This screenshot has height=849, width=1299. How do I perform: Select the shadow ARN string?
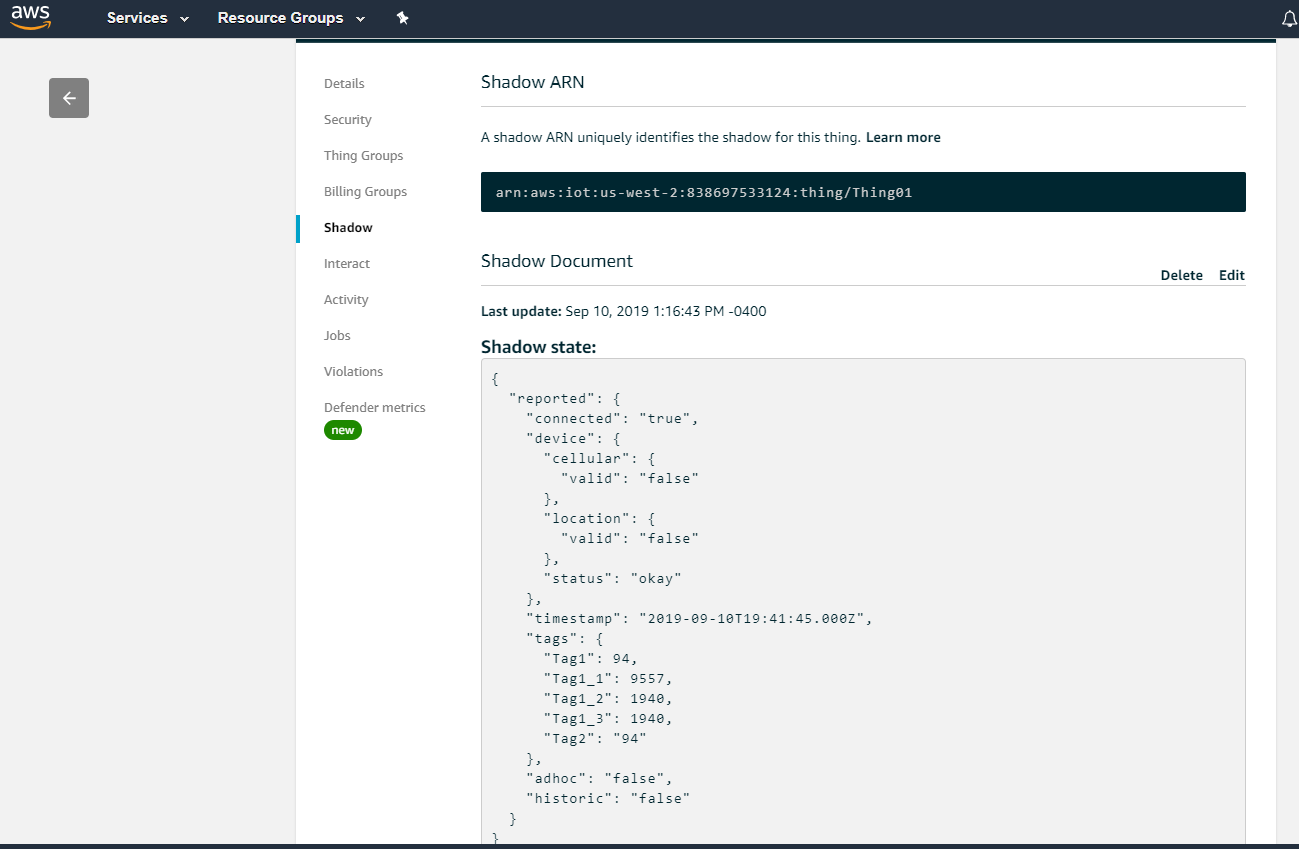[x=704, y=192]
